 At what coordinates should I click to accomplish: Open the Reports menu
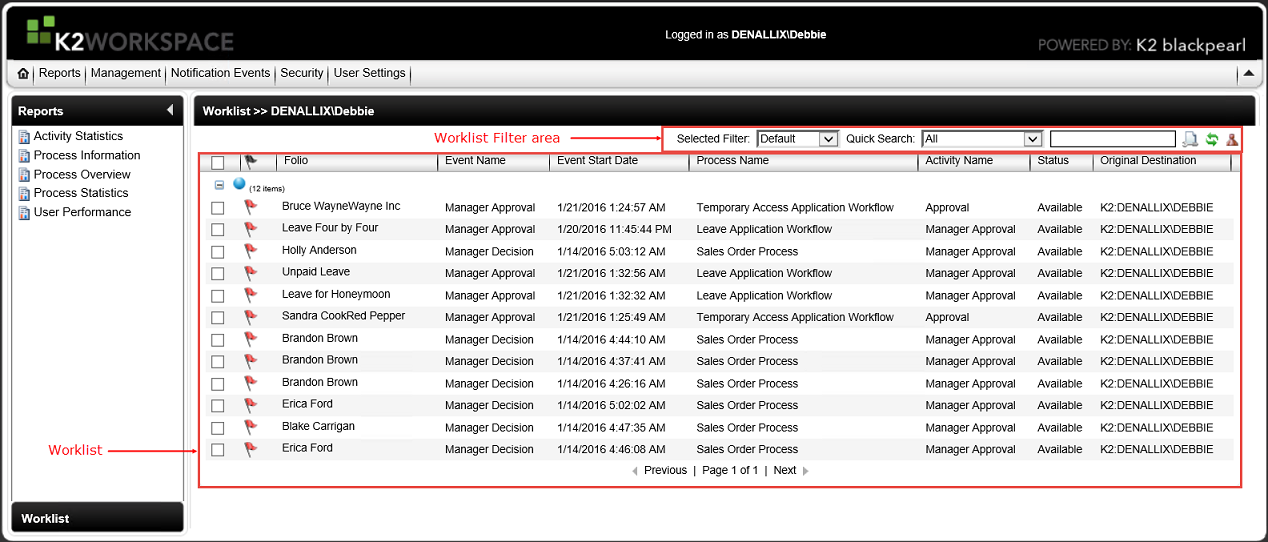pos(60,73)
